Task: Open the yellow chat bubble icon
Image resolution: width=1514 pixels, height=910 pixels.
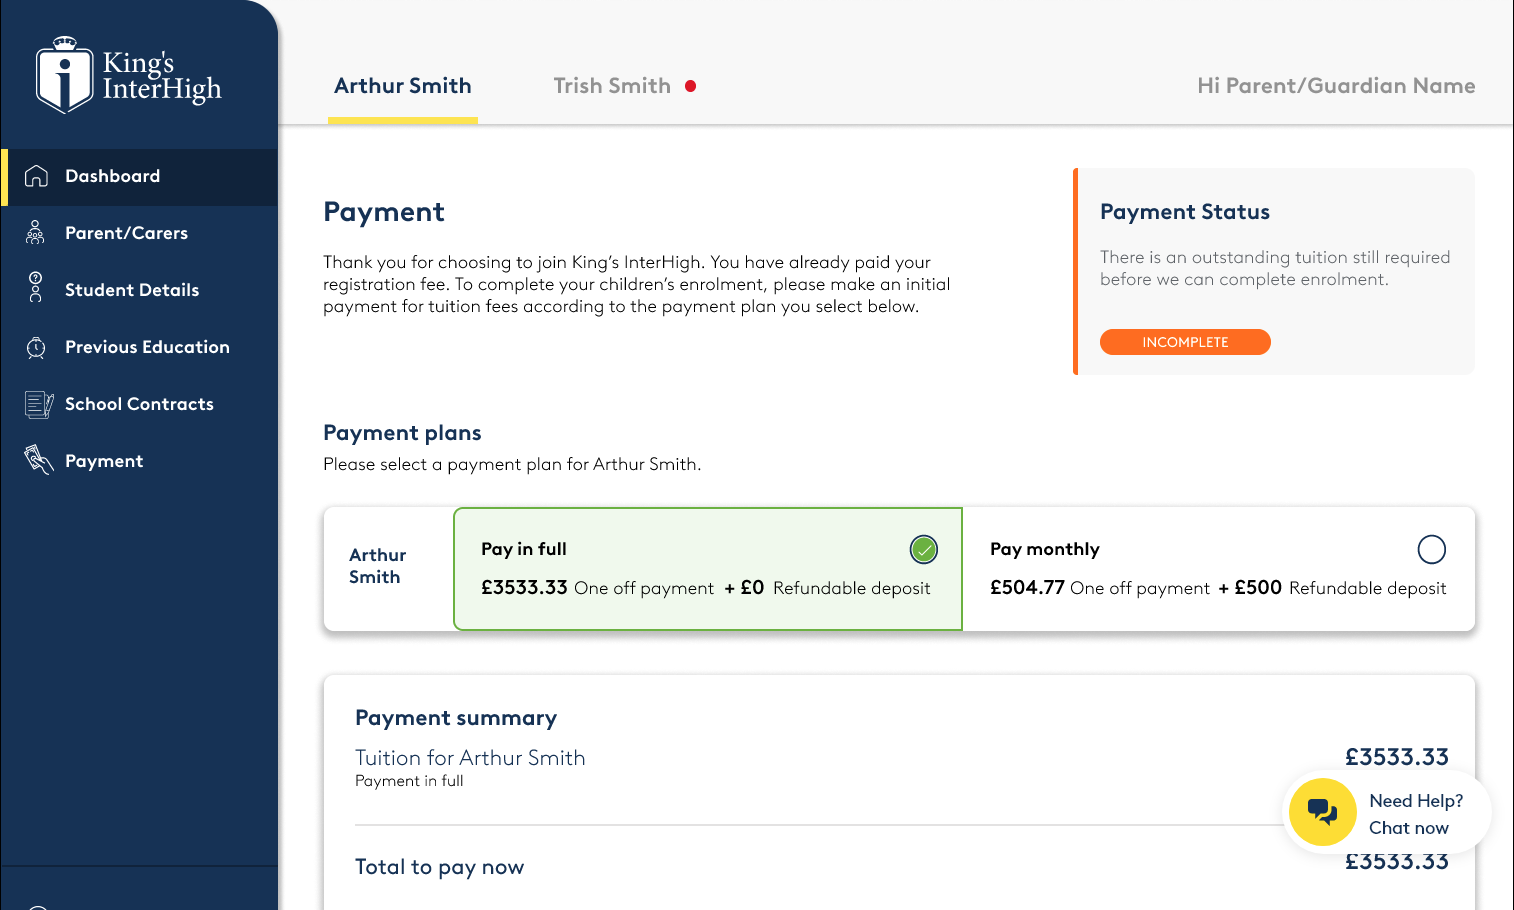Action: tap(1322, 812)
